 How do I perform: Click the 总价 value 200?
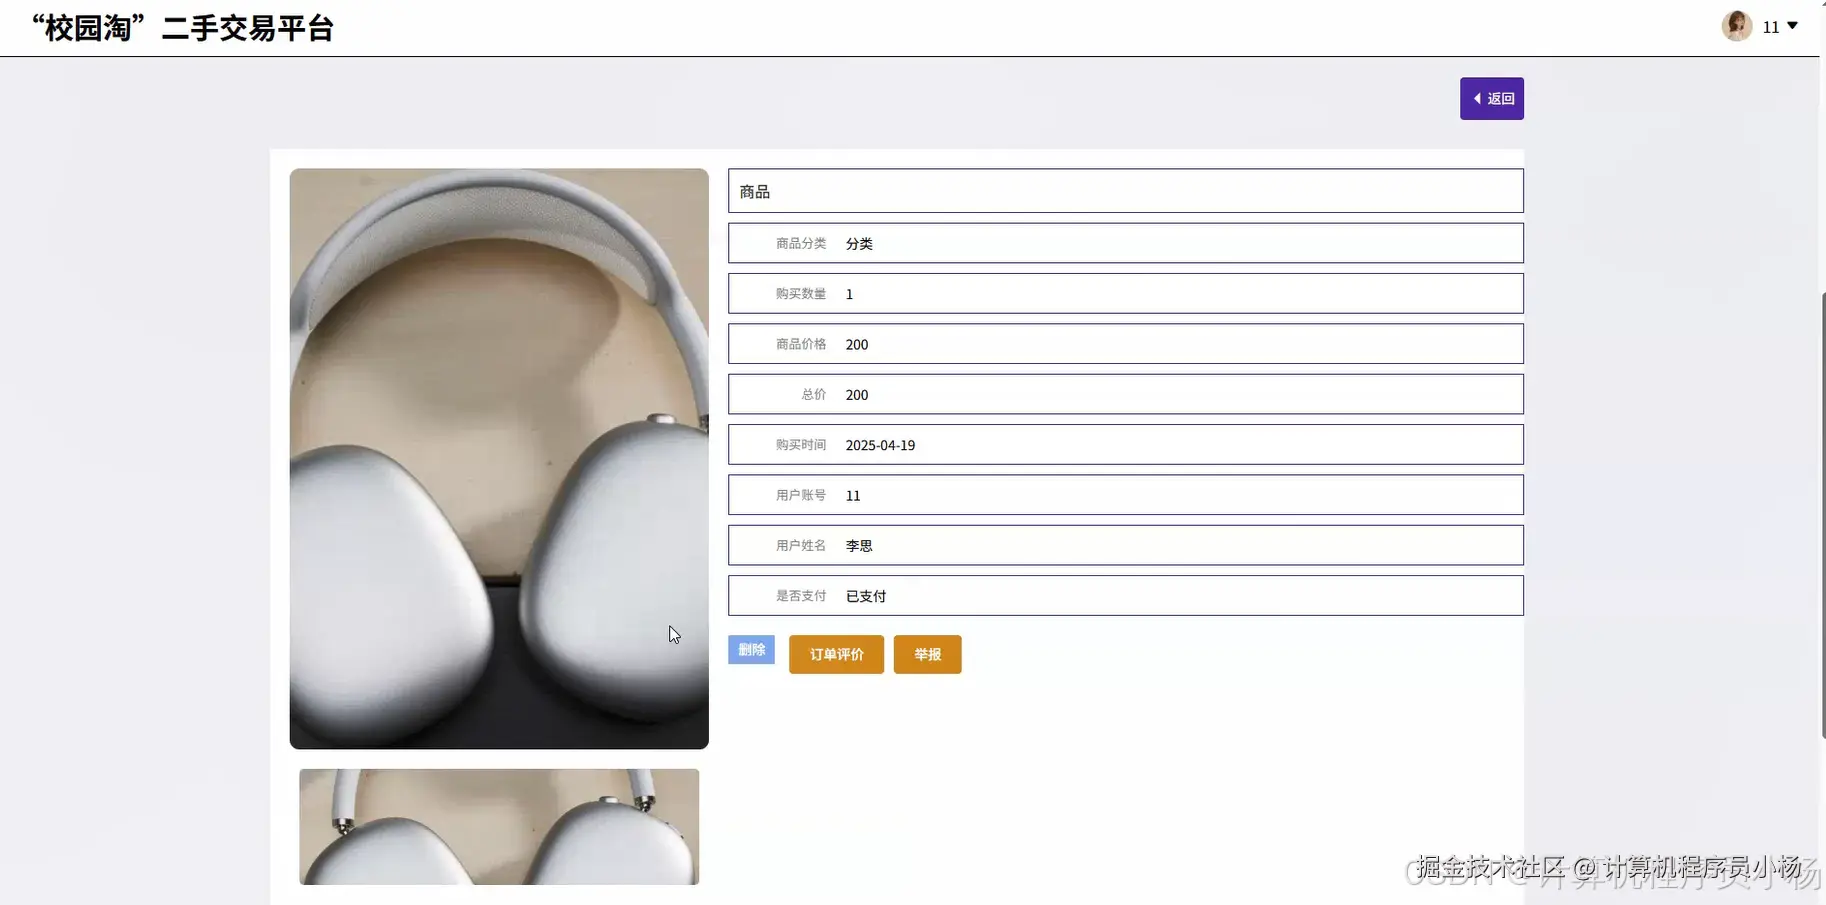(857, 395)
